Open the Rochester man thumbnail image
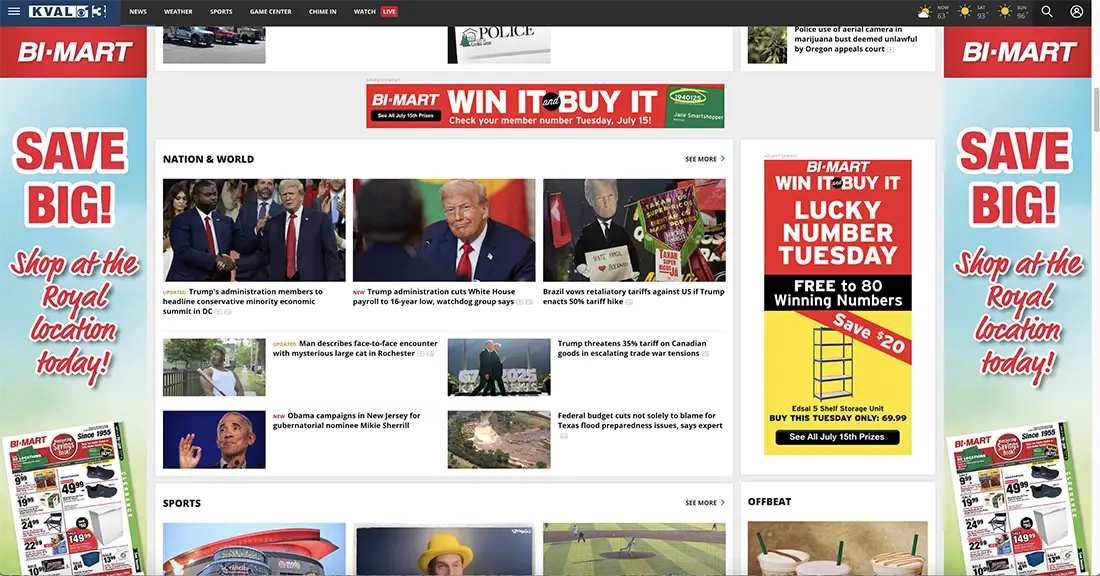Viewport: 1100px width, 576px height. (214, 368)
